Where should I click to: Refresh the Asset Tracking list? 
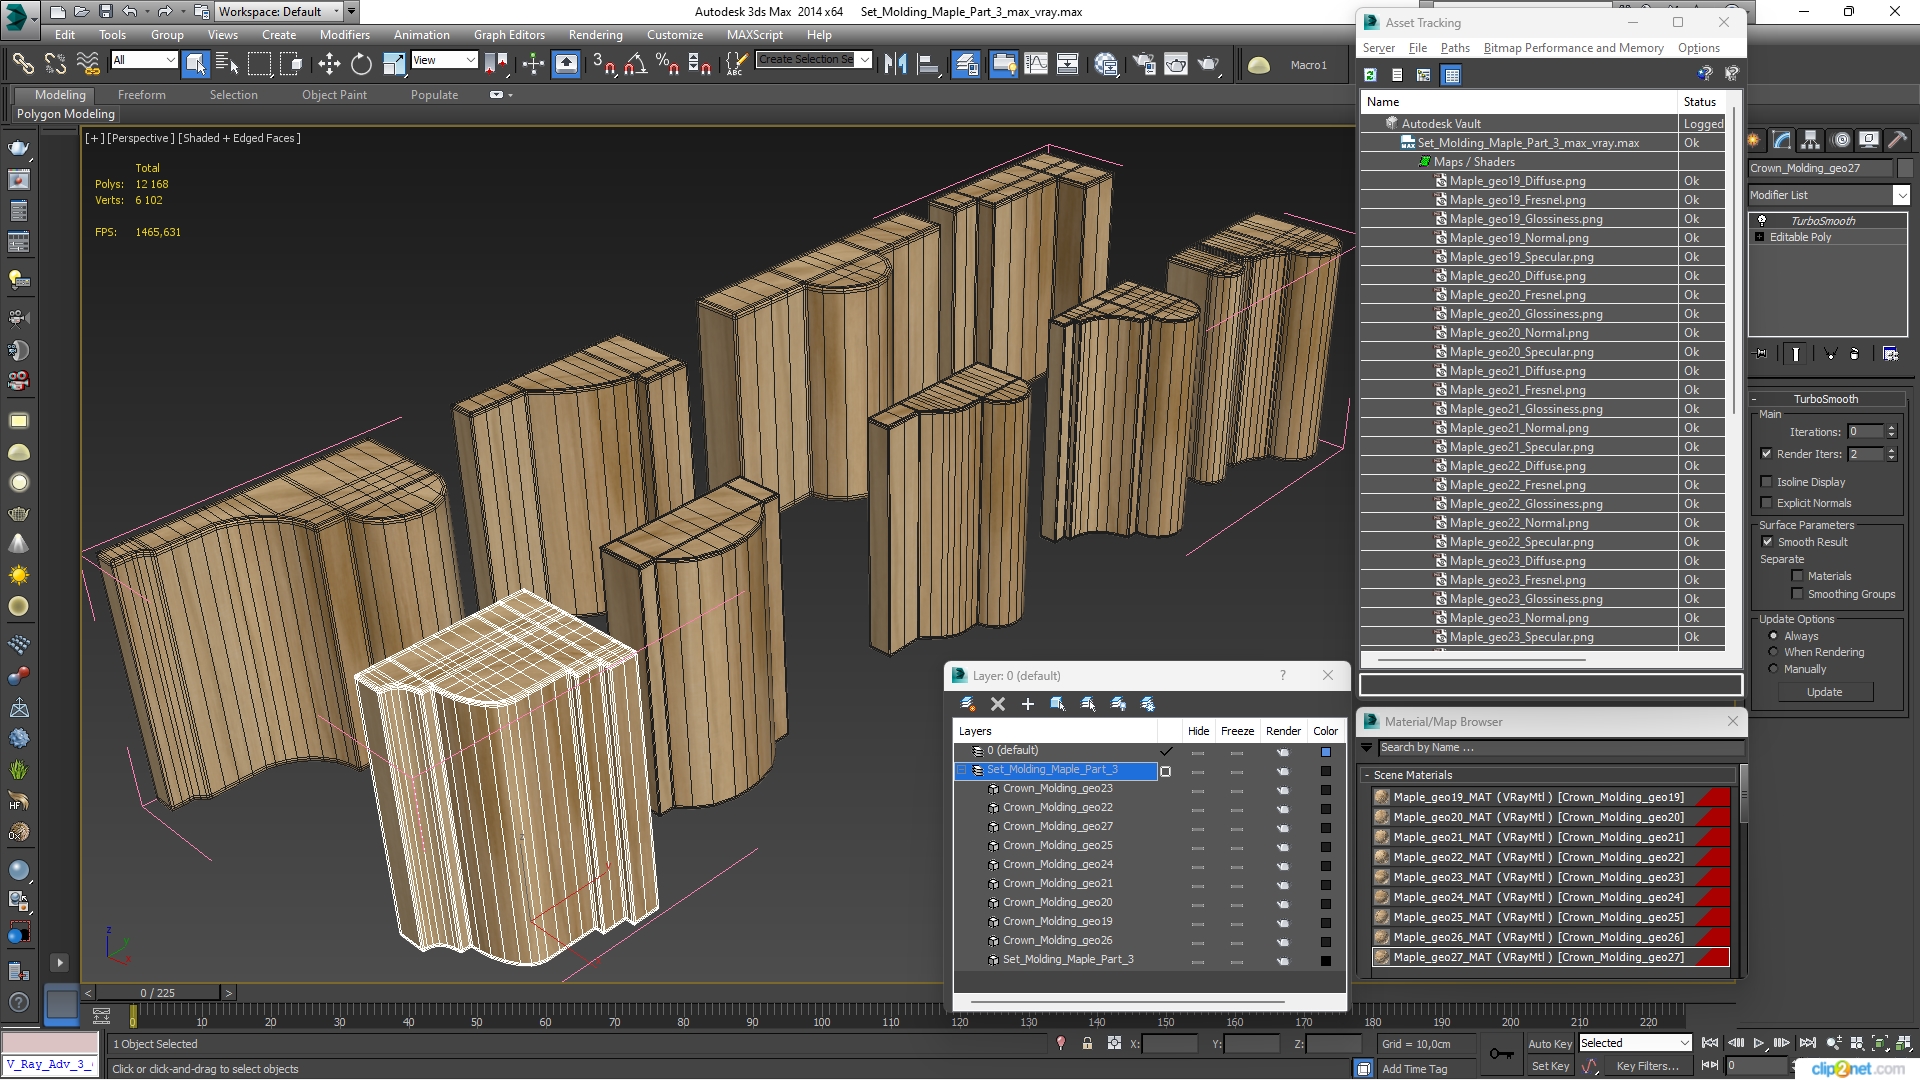click(x=1370, y=75)
